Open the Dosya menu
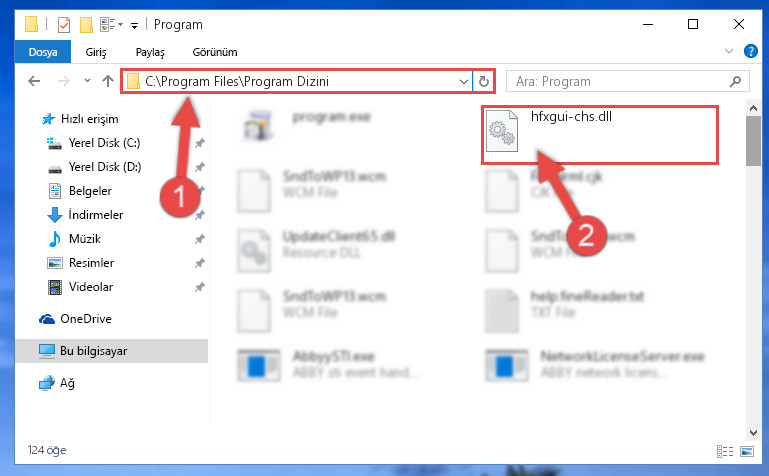 click(43, 52)
